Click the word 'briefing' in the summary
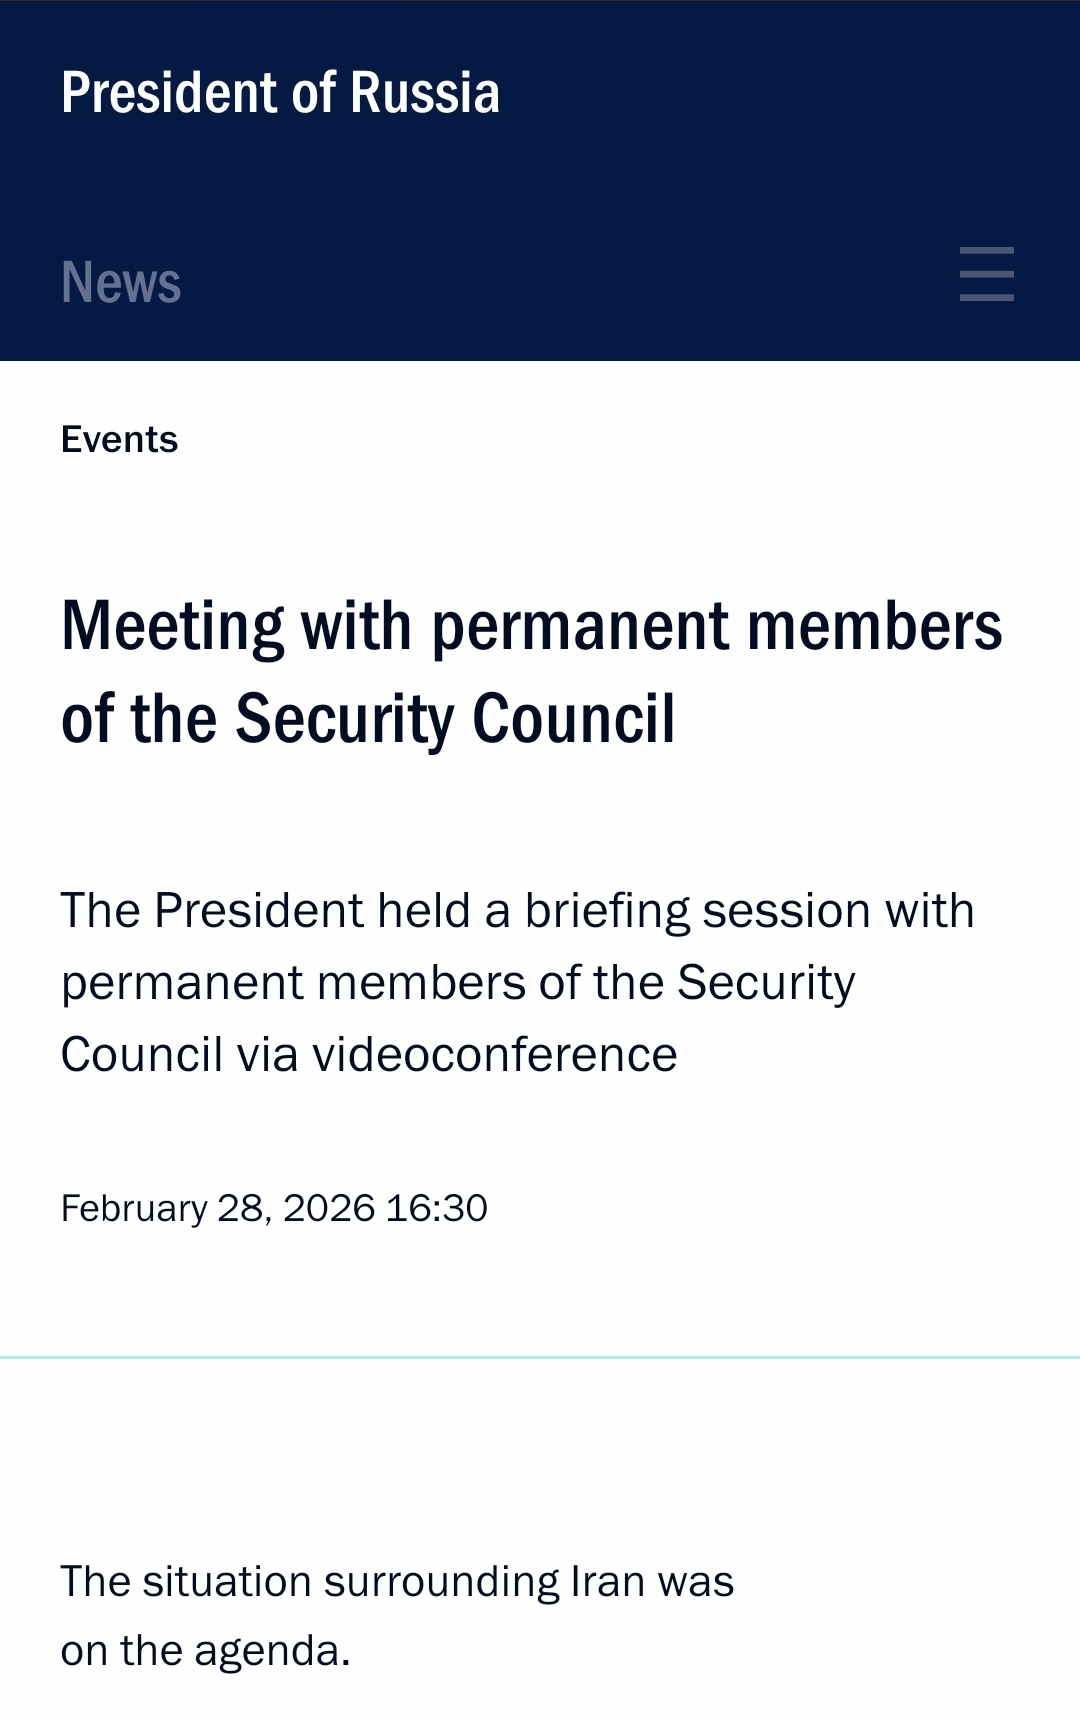 point(606,911)
